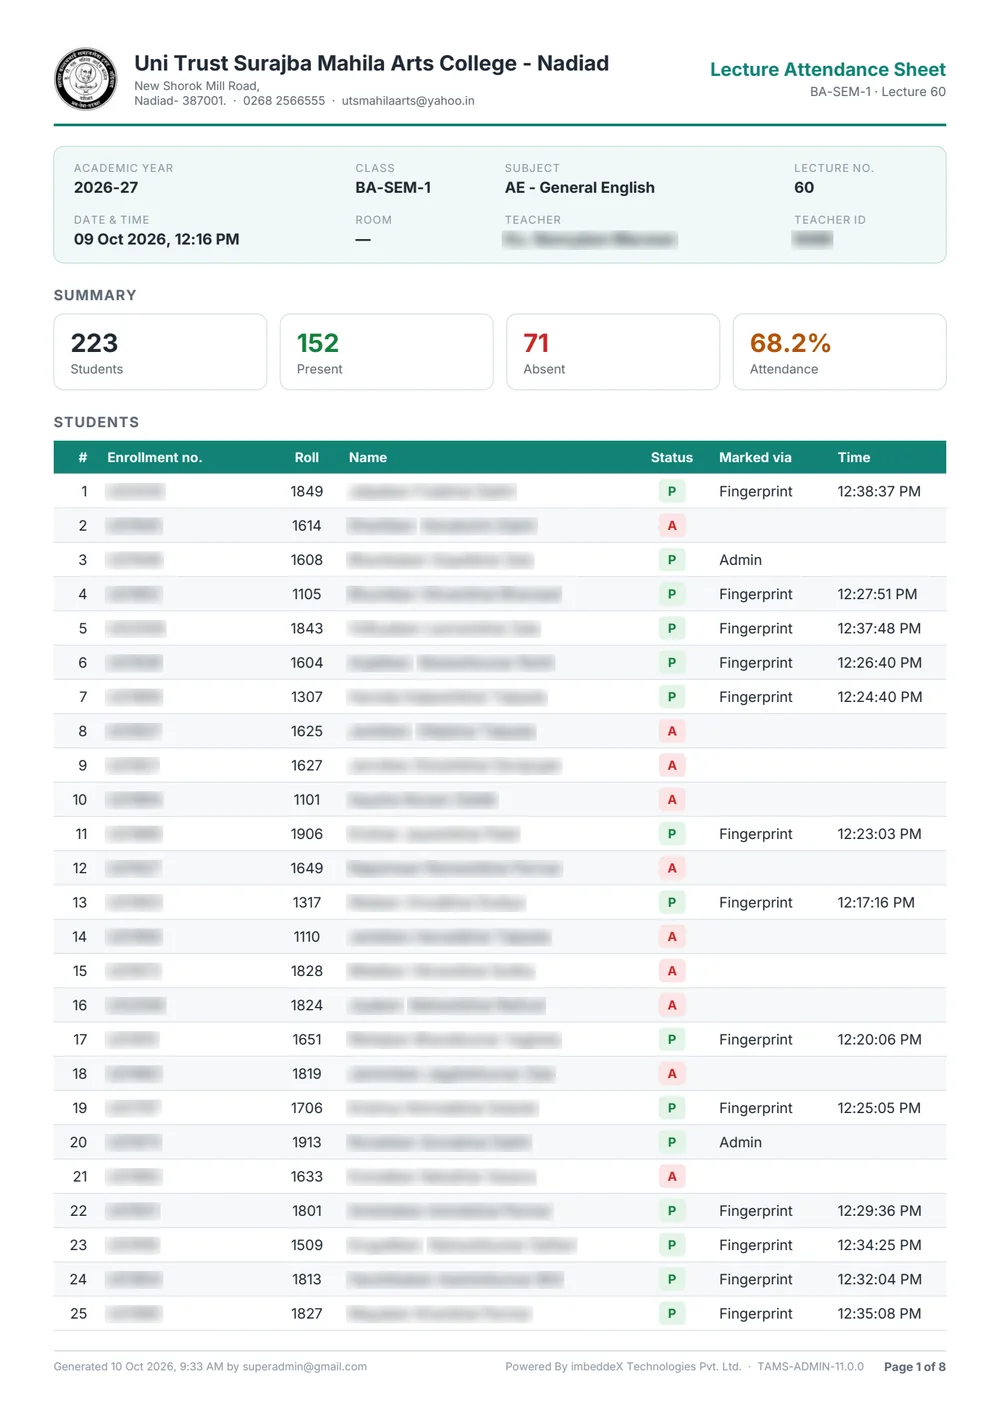
Task: Click the class value 'BA-SEM-1' in info box
Action: 393,187
